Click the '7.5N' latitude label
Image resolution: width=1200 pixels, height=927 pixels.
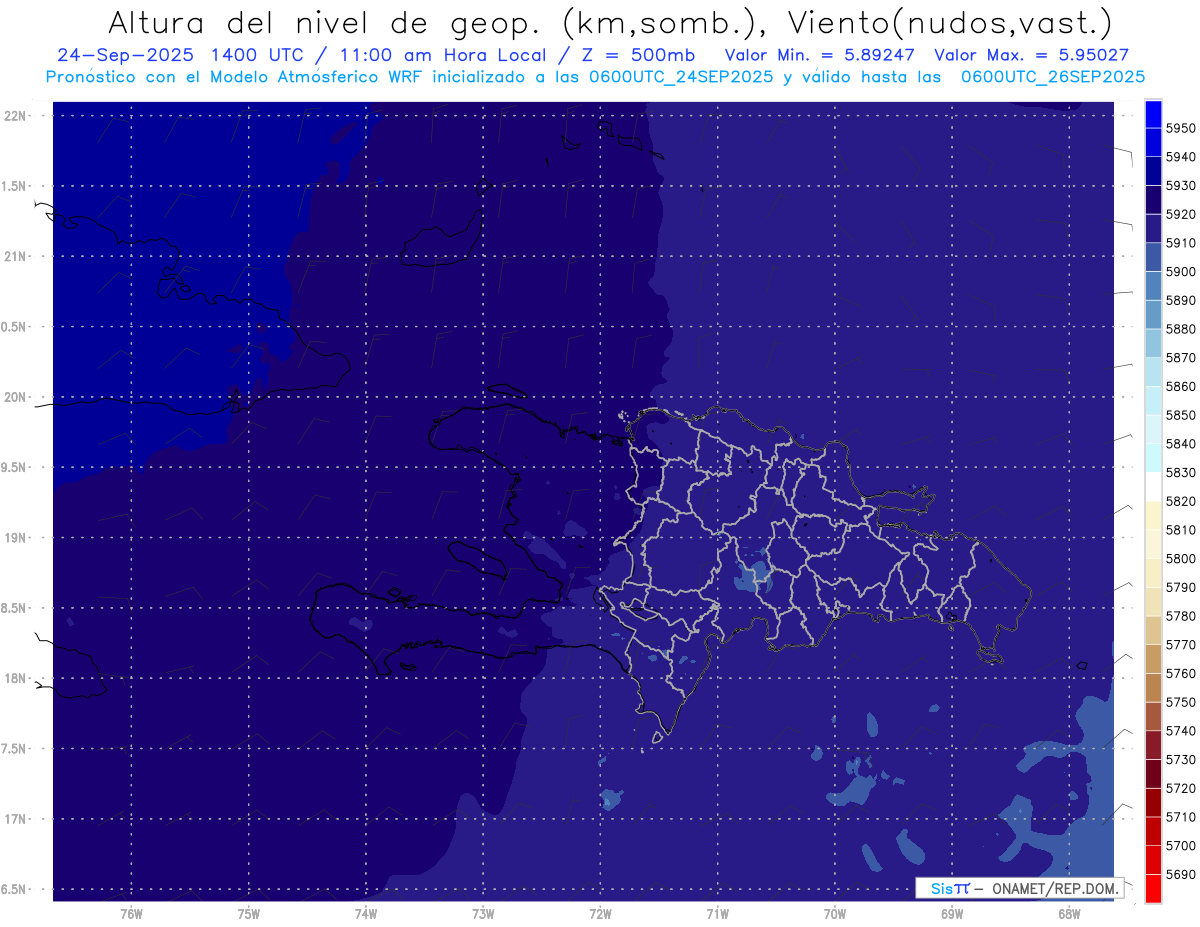point(14,749)
